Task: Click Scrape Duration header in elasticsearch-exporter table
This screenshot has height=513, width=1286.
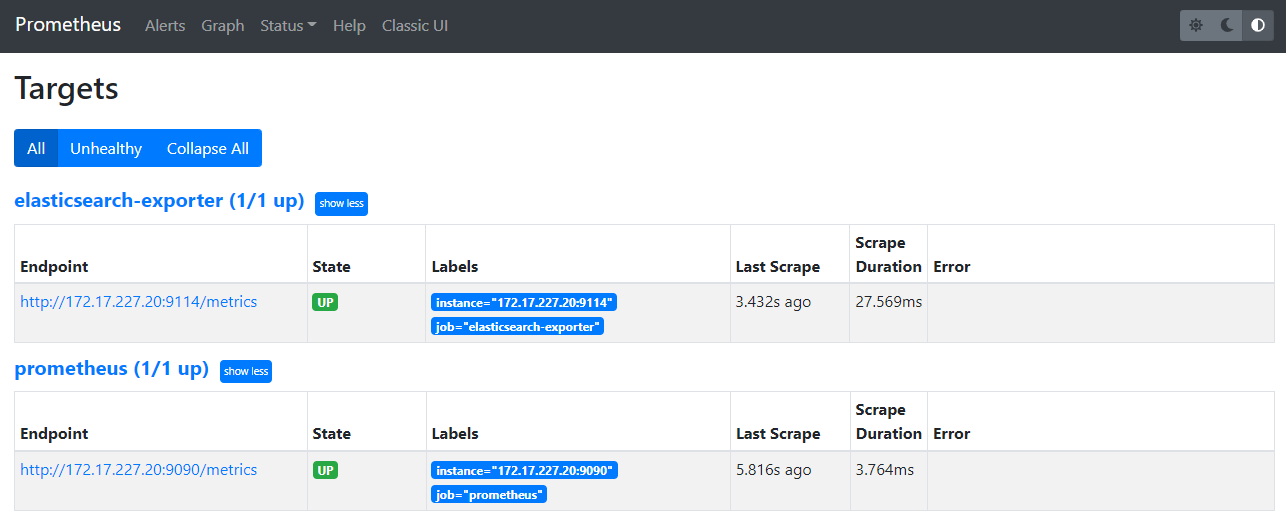Action: pos(888,255)
